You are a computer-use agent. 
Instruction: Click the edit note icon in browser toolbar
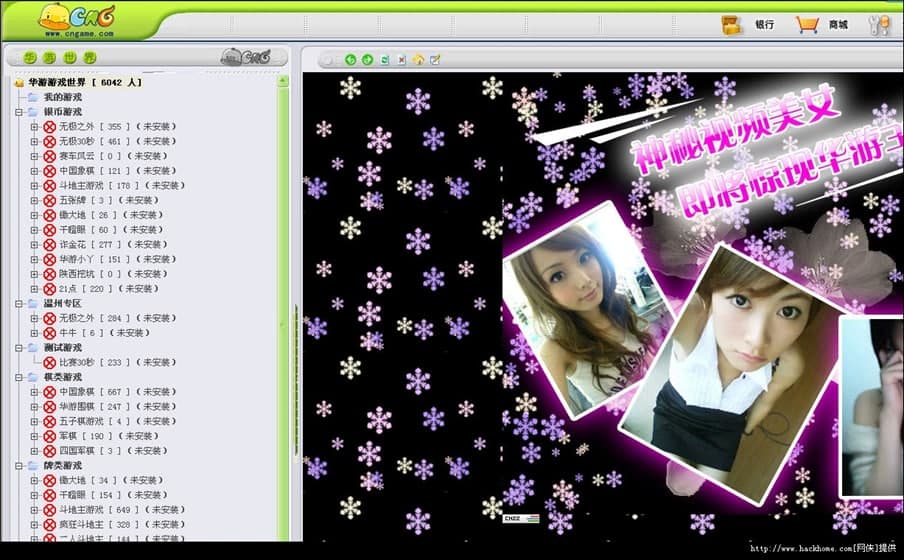point(435,59)
